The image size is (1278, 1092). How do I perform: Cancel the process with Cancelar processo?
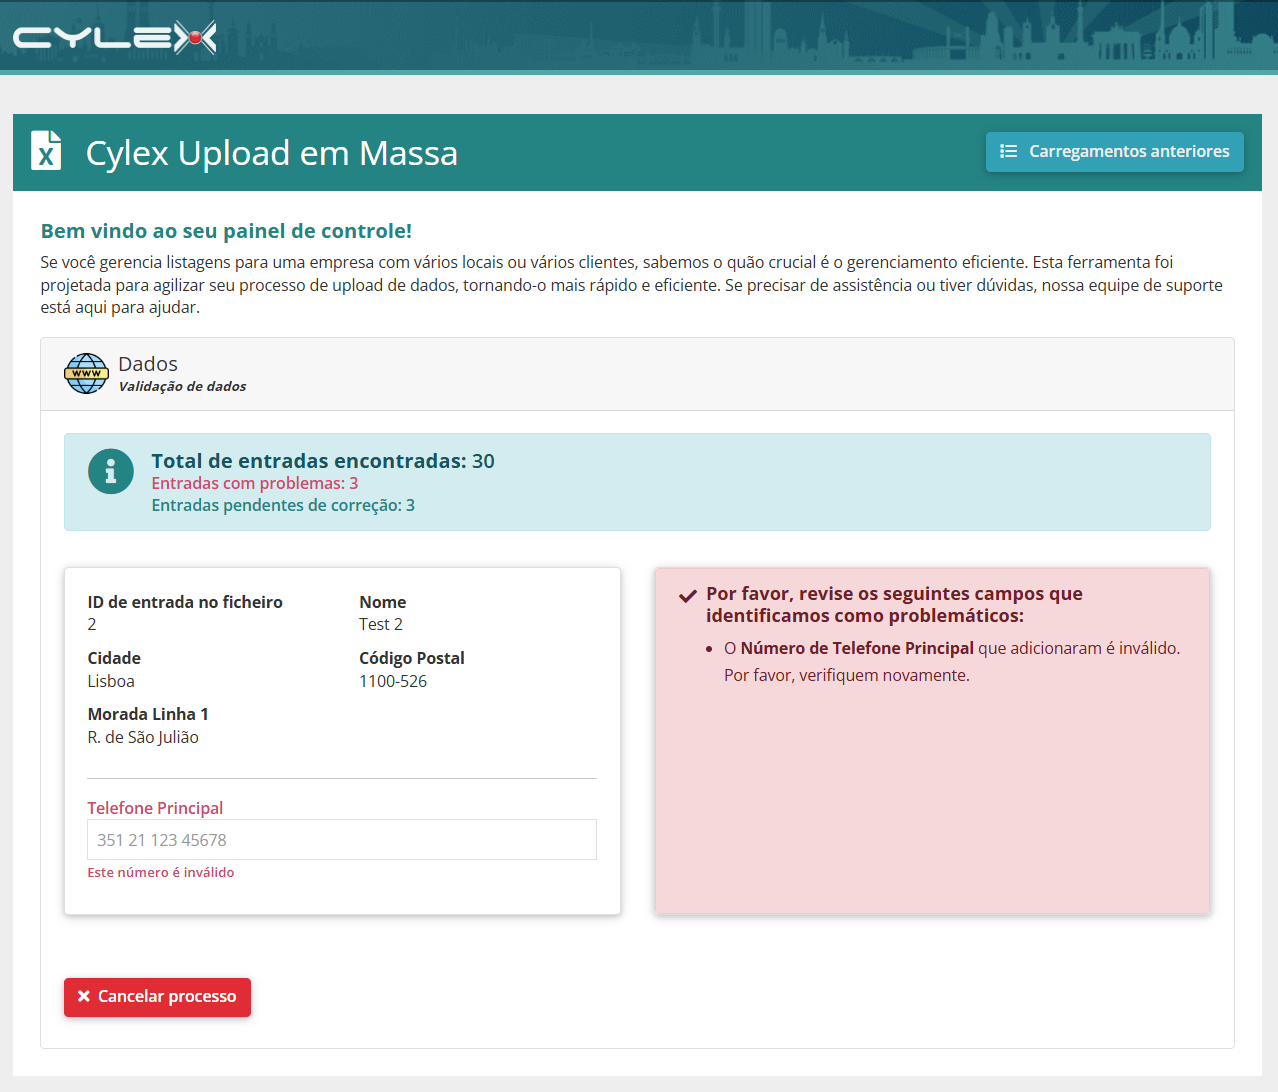click(x=157, y=997)
